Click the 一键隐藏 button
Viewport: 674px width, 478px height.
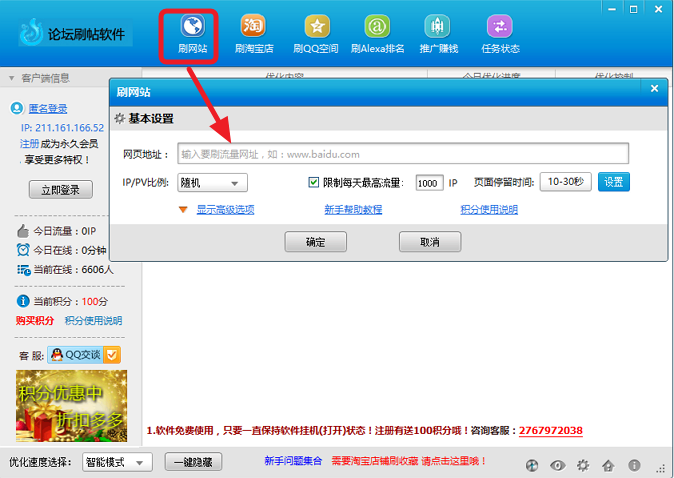pyautogui.click(x=193, y=462)
